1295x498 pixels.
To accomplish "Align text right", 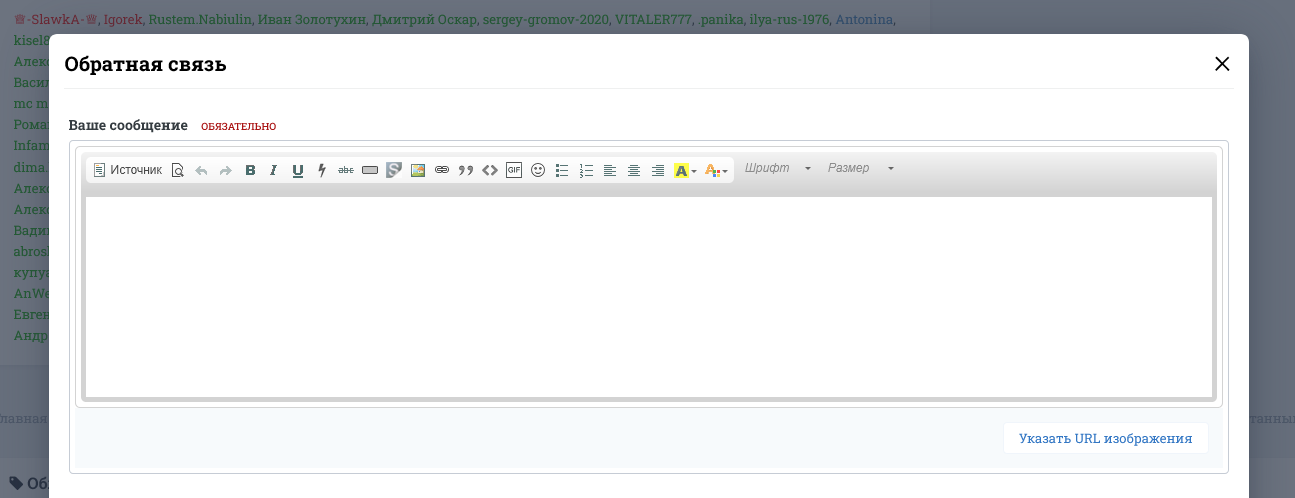I will click(658, 170).
